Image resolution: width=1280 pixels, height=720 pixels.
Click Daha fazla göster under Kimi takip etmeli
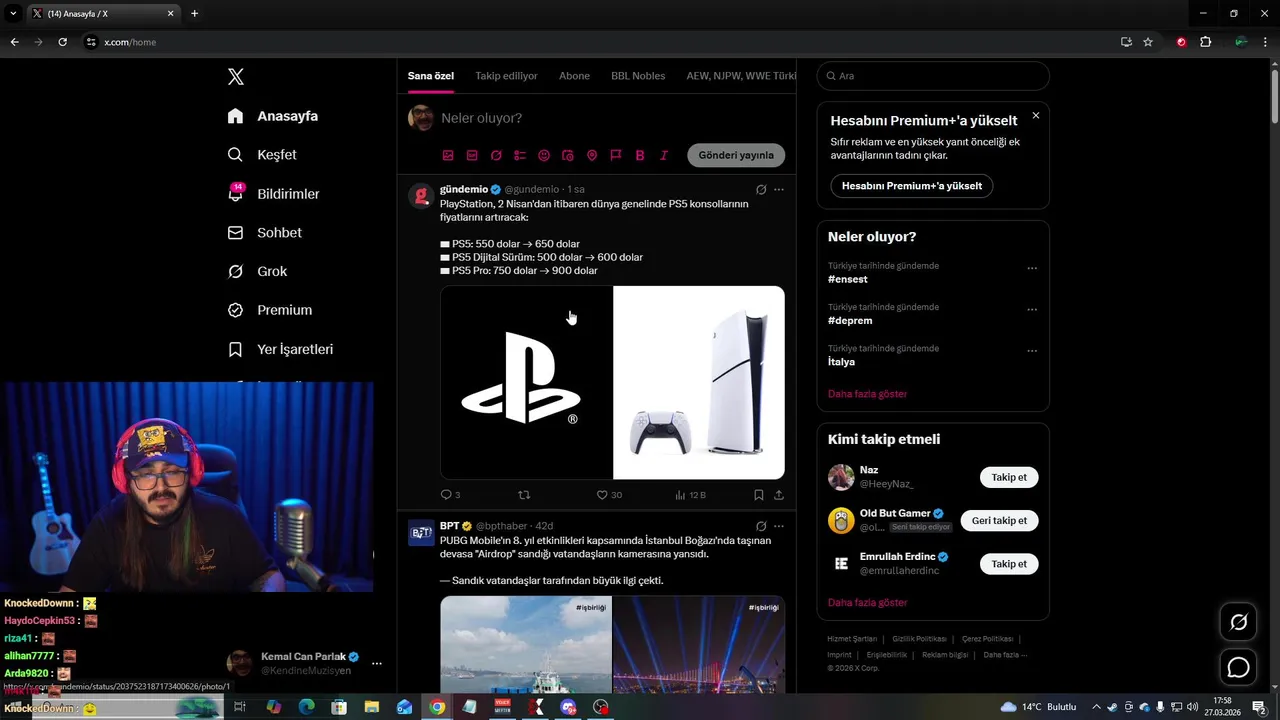pos(868,603)
